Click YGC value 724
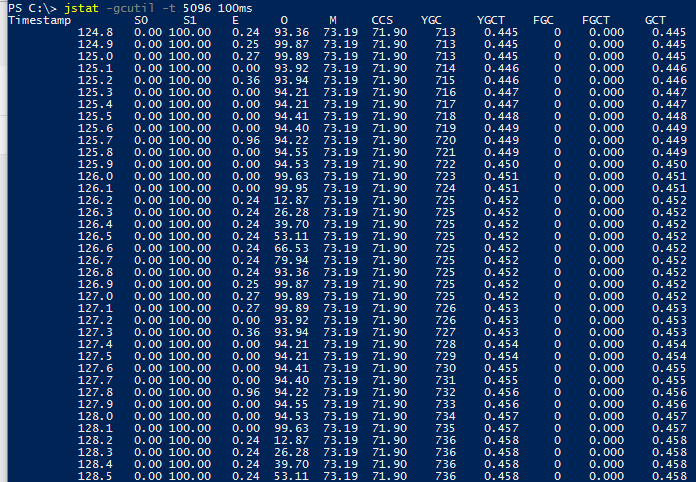Image resolution: width=696 pixels, height=482 pixels. [x=445, y=188]
